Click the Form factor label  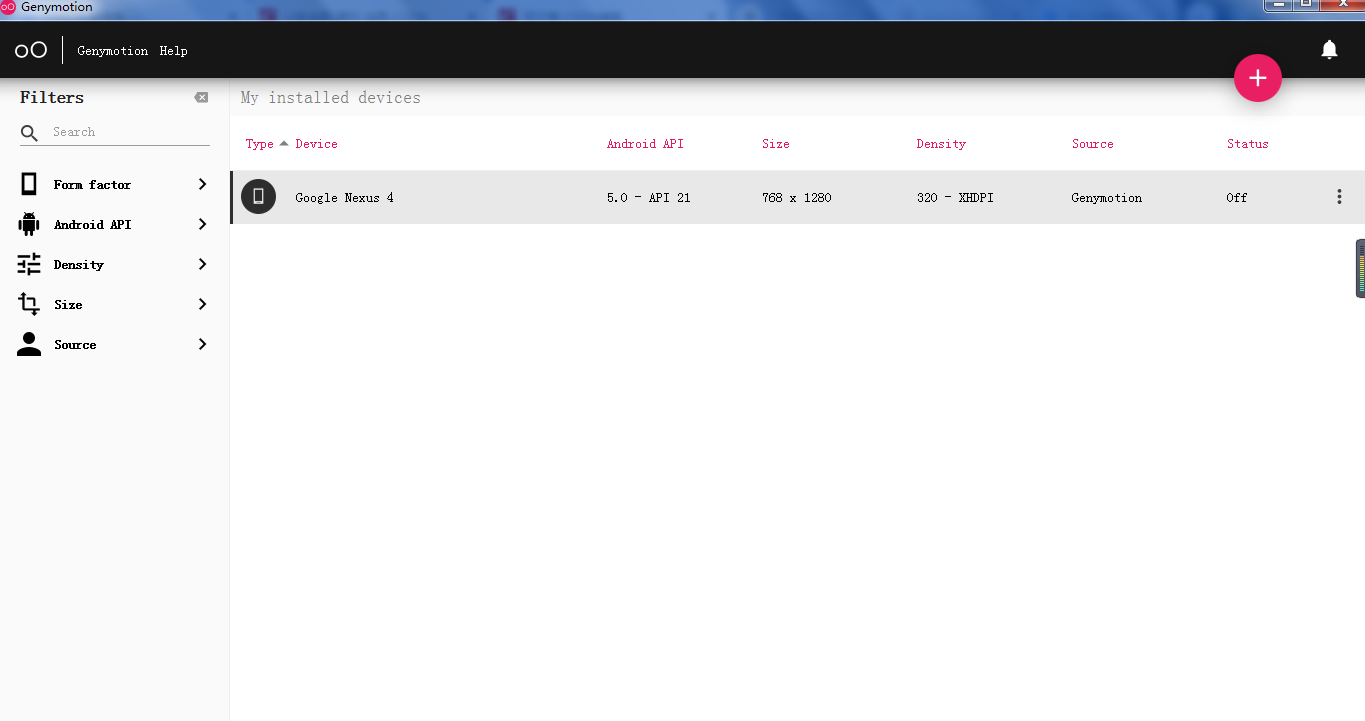point(92,185)
